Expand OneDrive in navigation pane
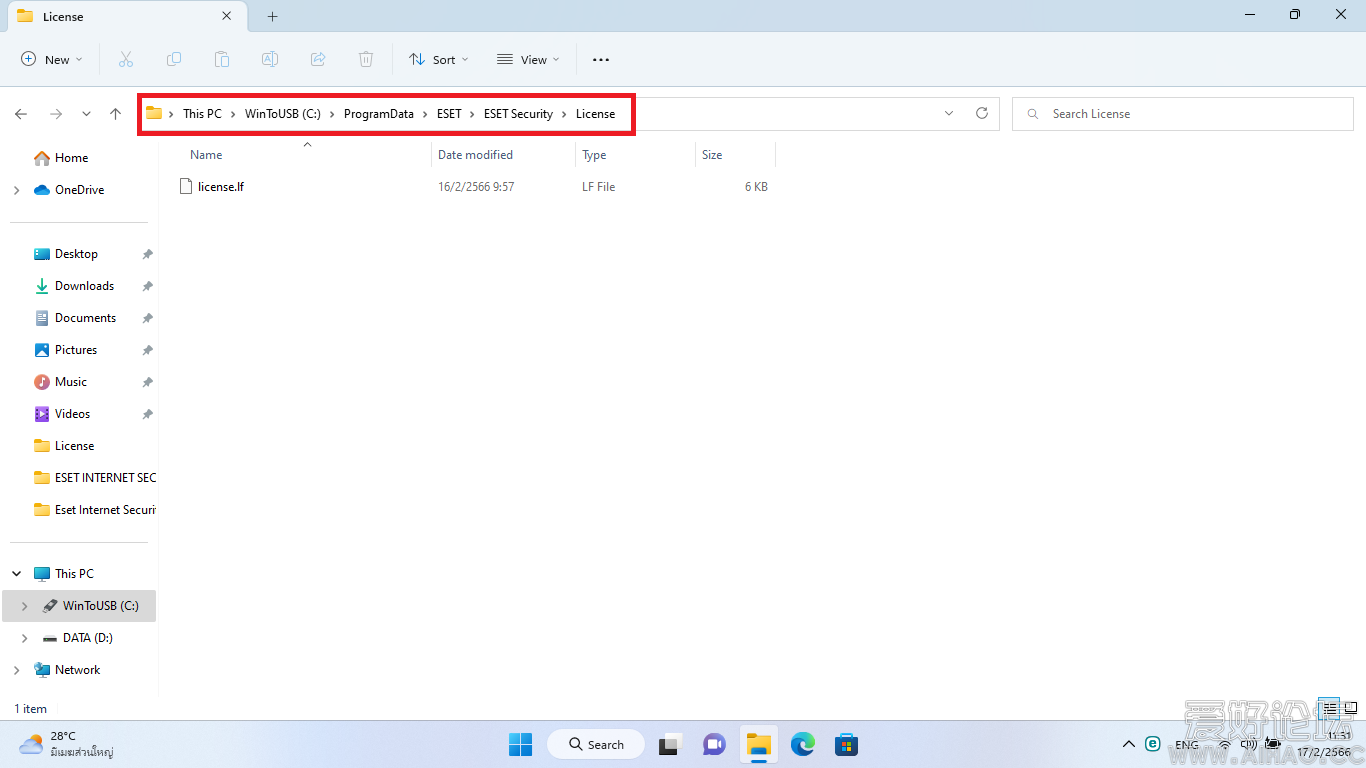This screenshot has height=768, width=1366. 16,190
